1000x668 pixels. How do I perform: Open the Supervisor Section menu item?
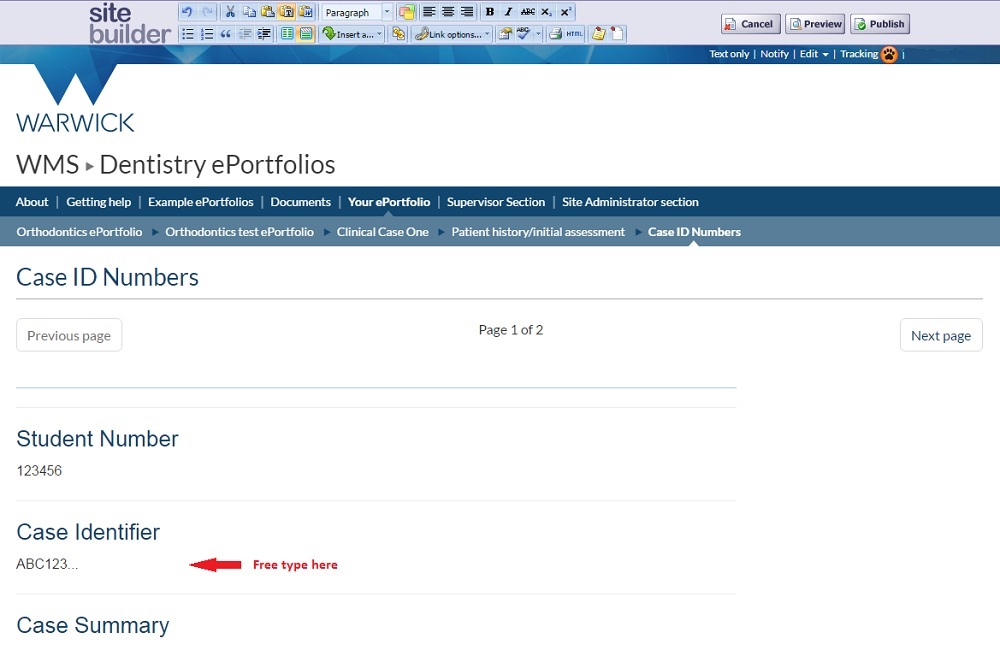[x=496, y=202]
